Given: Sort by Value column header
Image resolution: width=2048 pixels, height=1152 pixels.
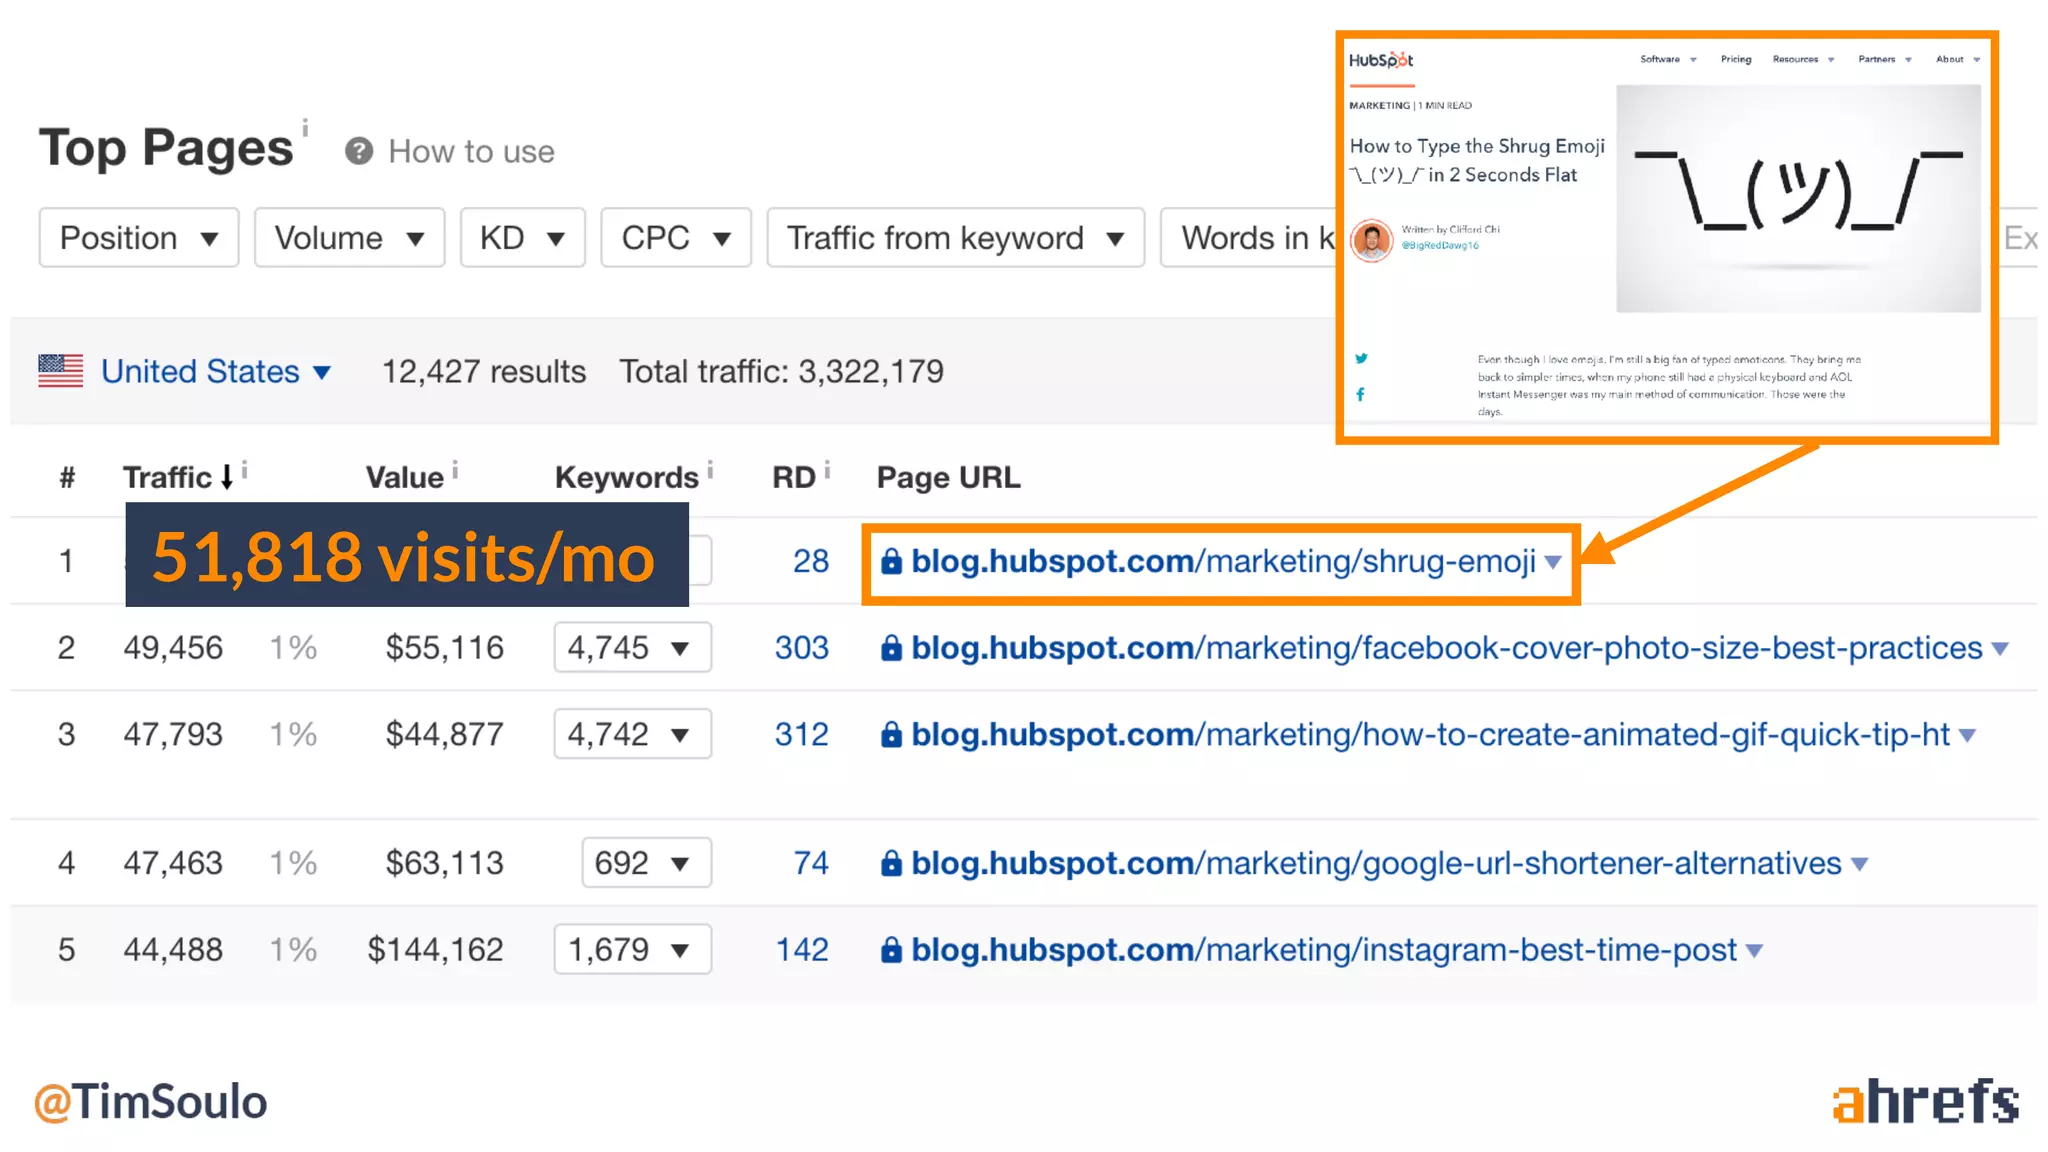Looking at the screenshot, I should click(x=404, y=477).
